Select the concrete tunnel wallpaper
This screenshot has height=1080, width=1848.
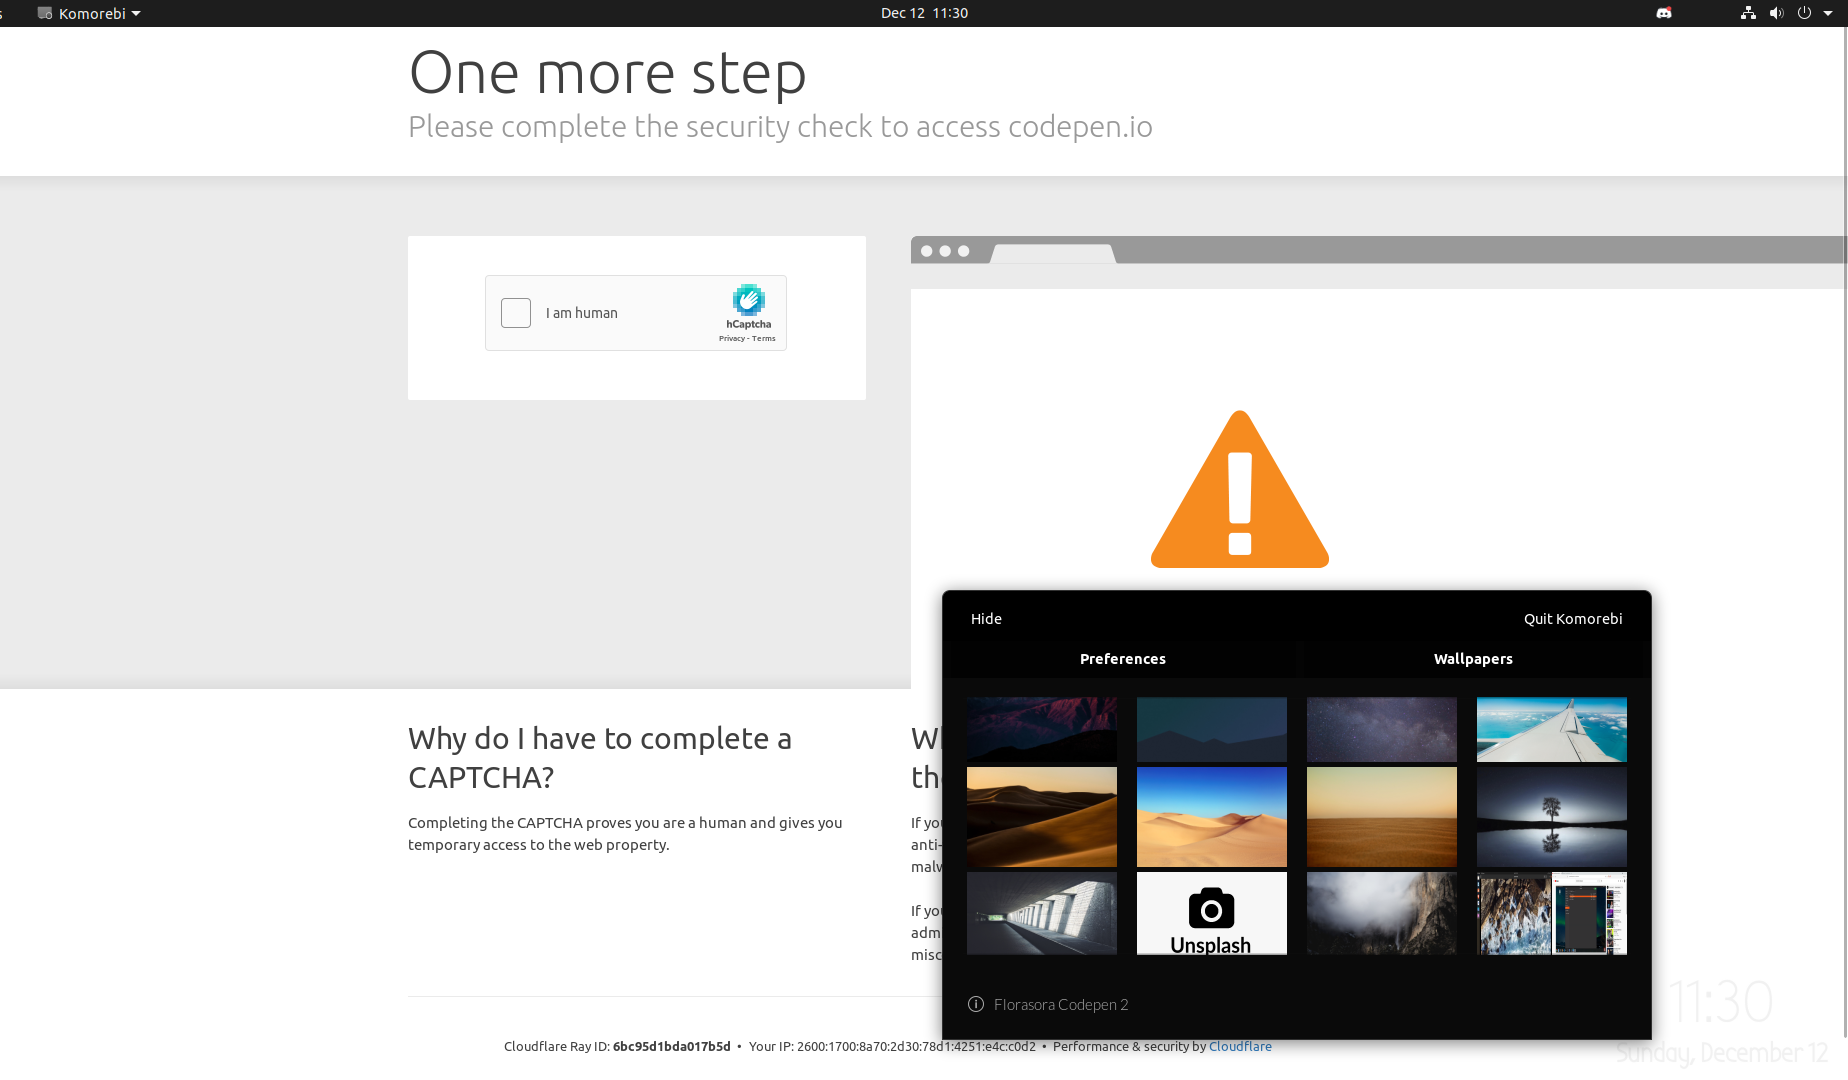(1042, 913)
